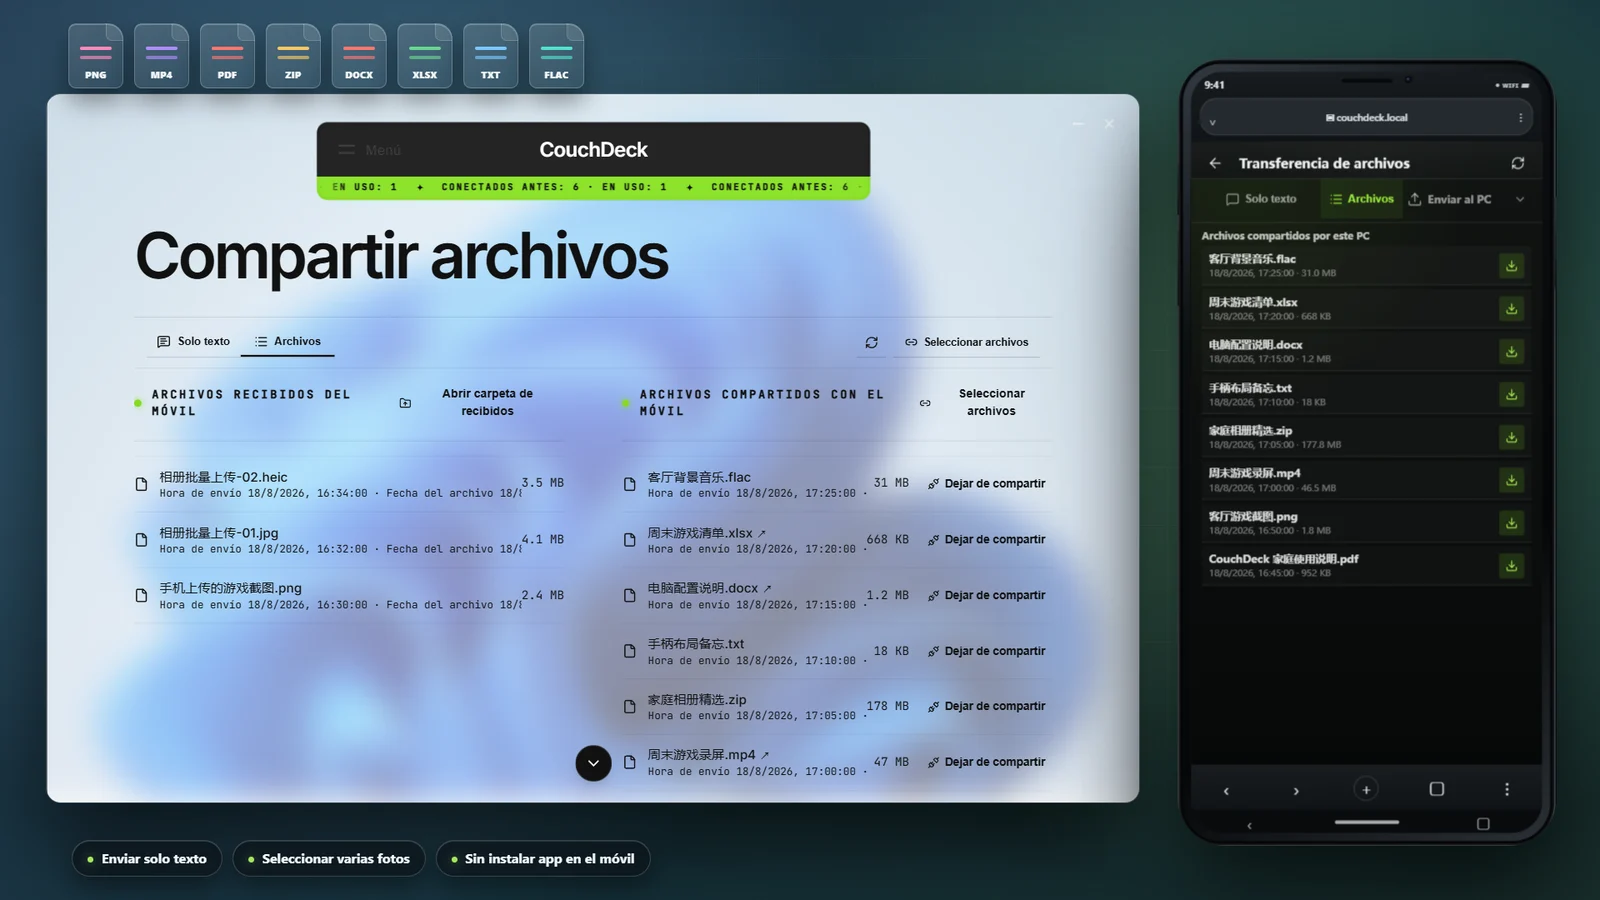Expand the phone tab dropdown chevron
Image resolution: width=1600 pixels, height=900 pixels.
[x=1520, y=199]
